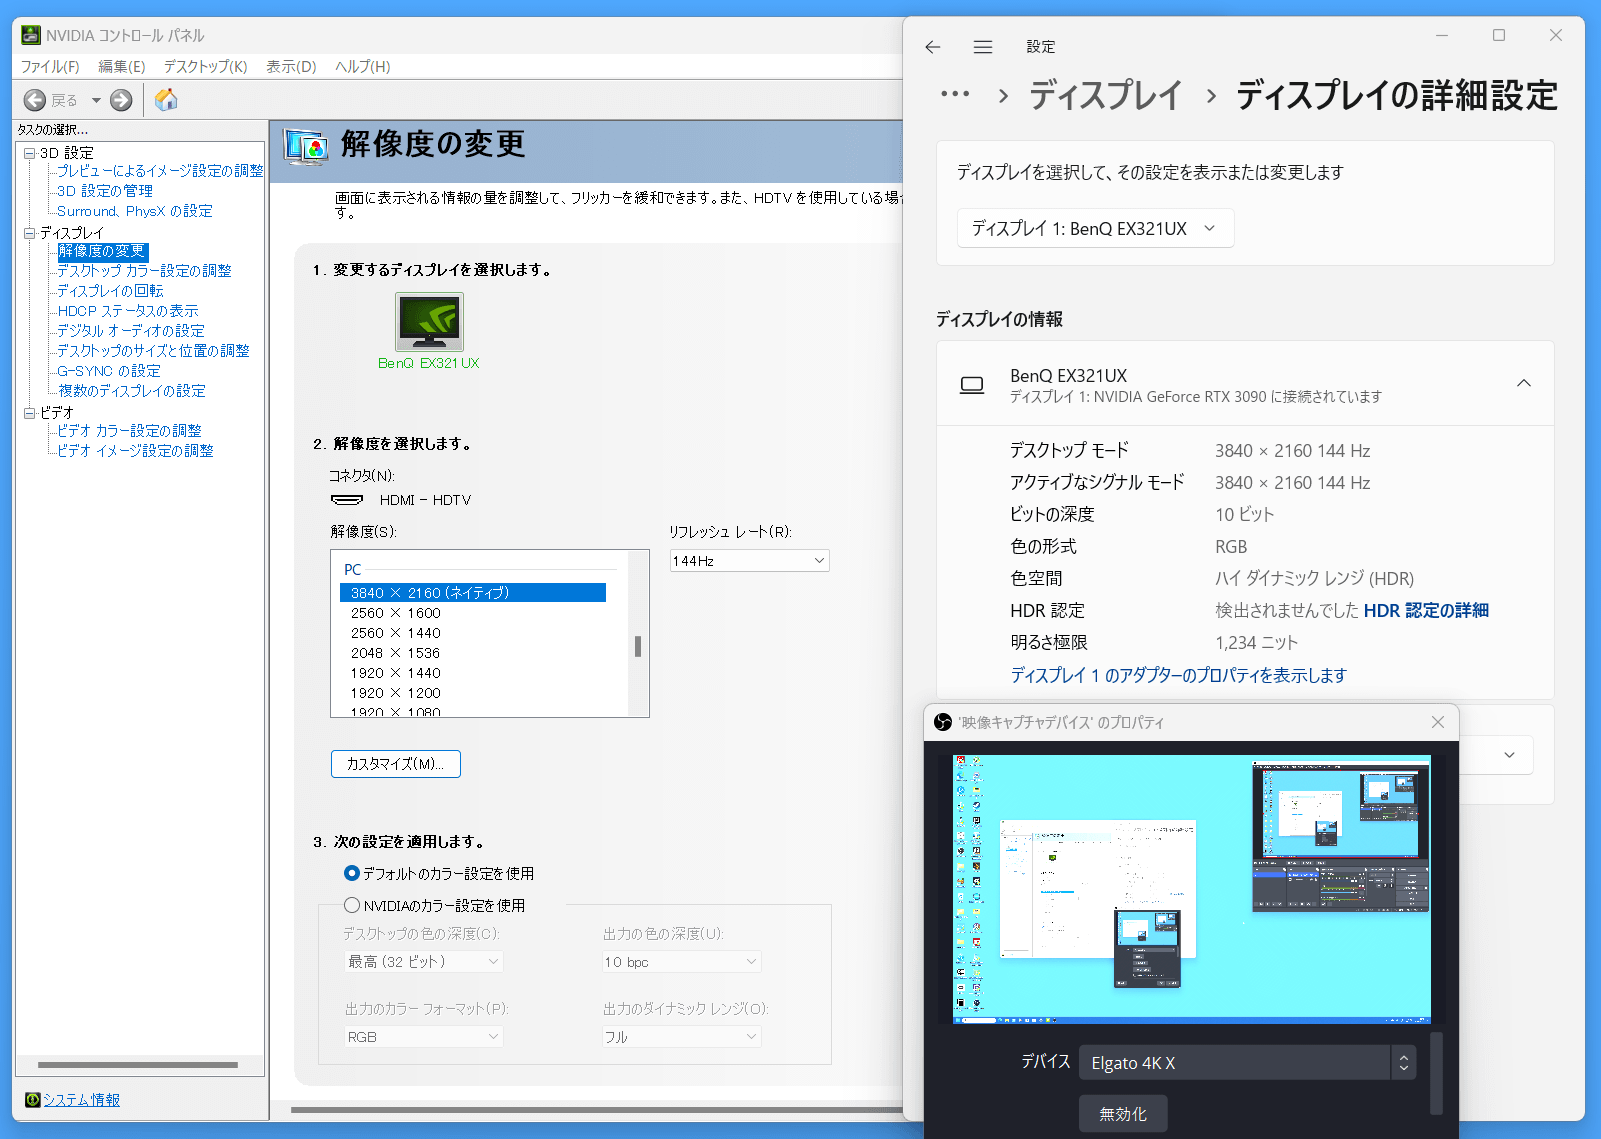The image size is (1601, 1139).
Task: Open デスクトップ カラー設定の調整 in tree
Action: (144, 271)
